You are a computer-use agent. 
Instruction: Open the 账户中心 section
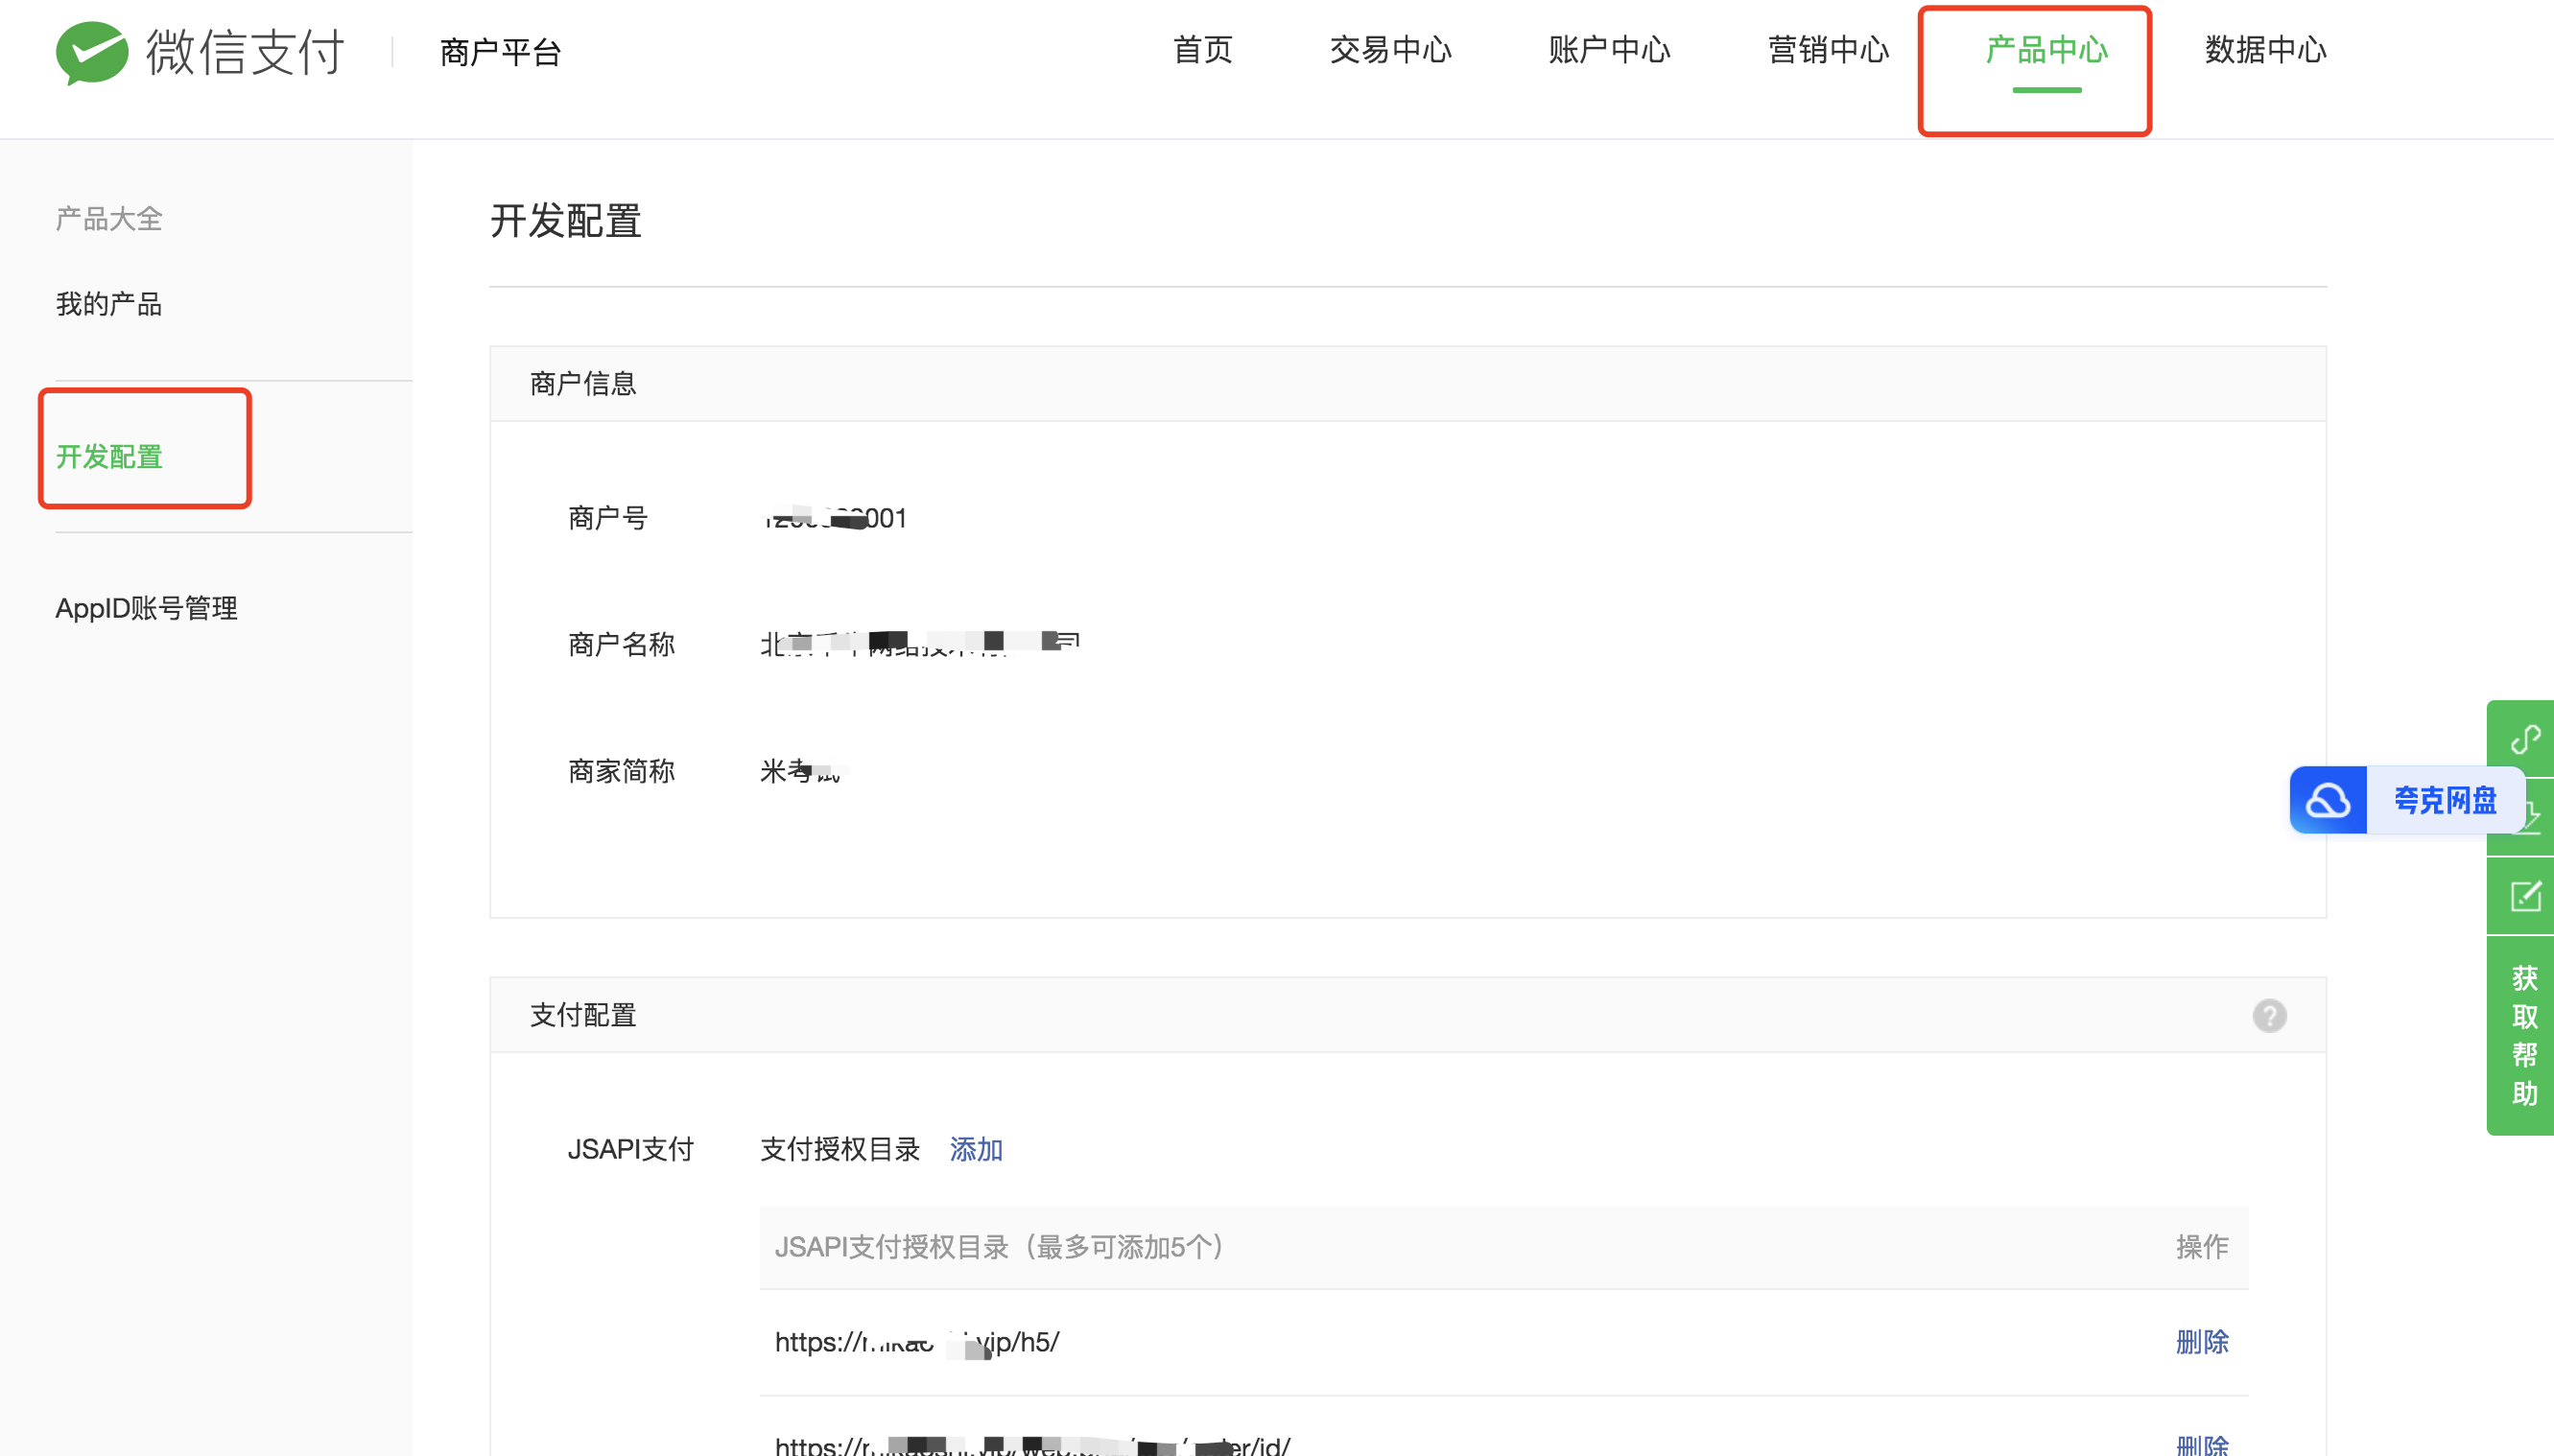coord(1607,50)
